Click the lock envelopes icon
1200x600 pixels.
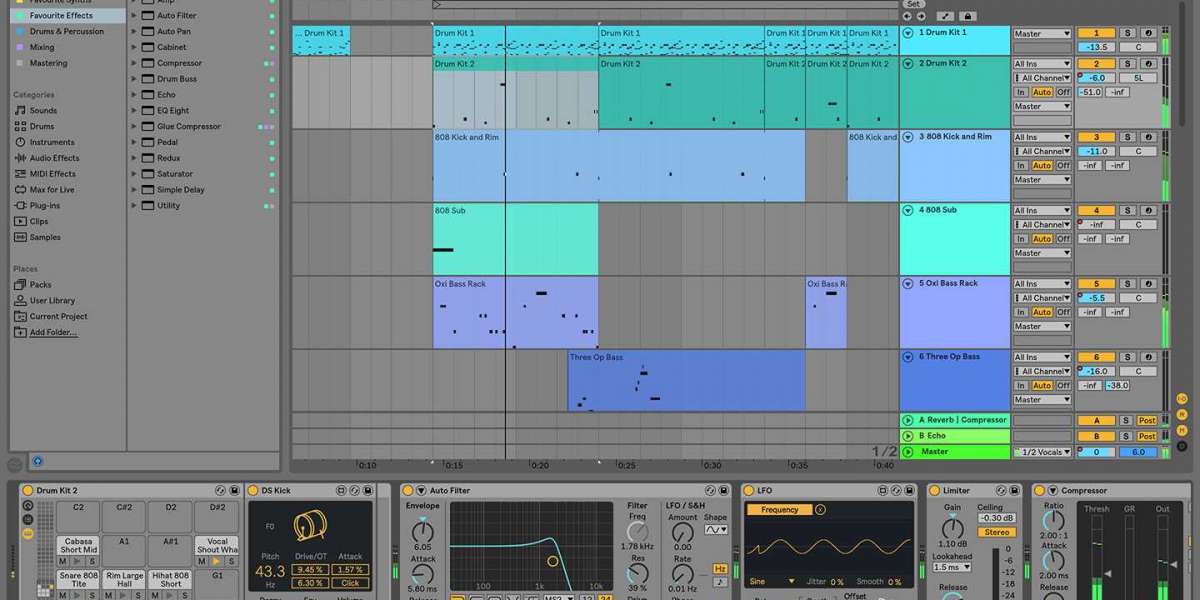(x=967, y=16)
